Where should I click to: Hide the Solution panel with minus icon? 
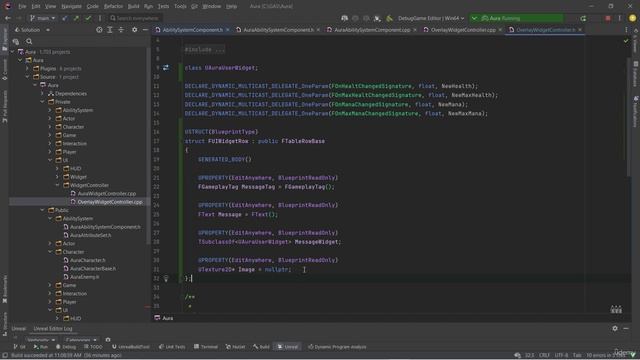145,30
